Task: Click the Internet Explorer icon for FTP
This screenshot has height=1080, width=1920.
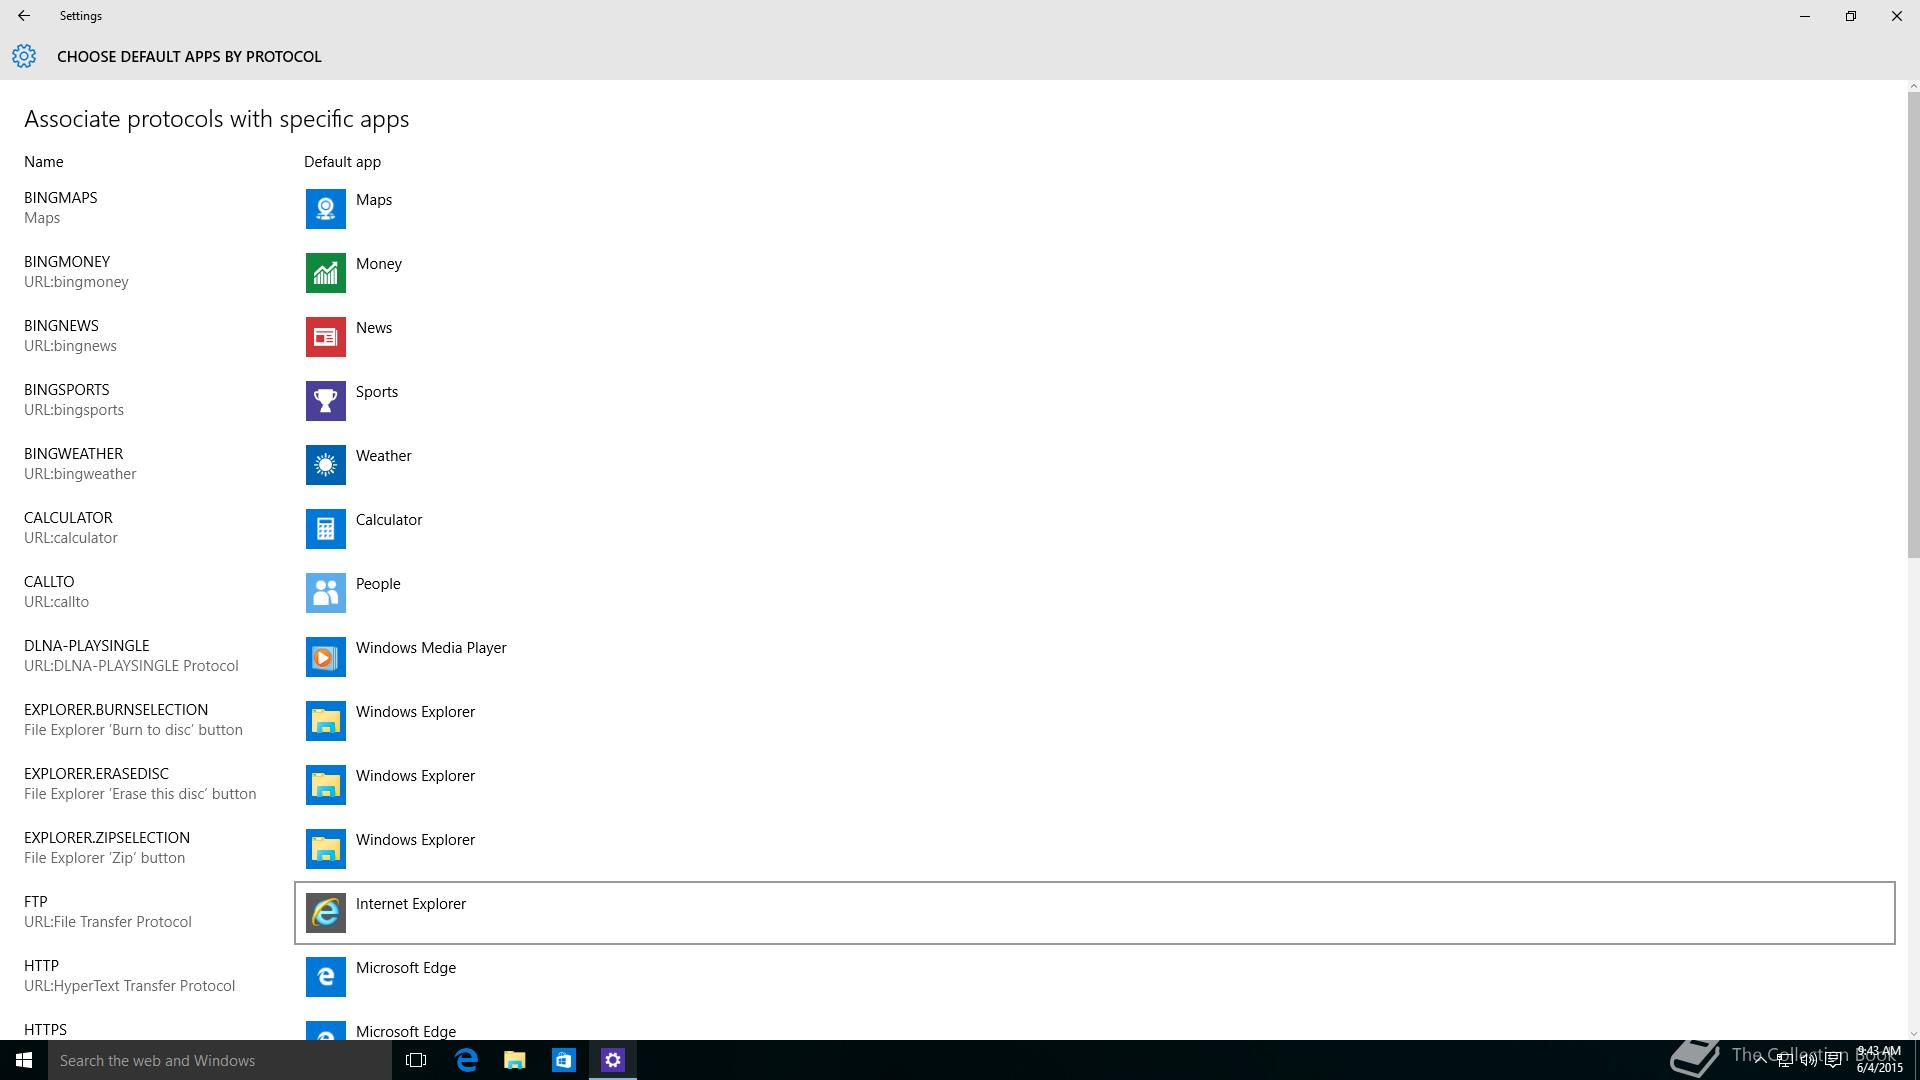Action: (325, 913)
